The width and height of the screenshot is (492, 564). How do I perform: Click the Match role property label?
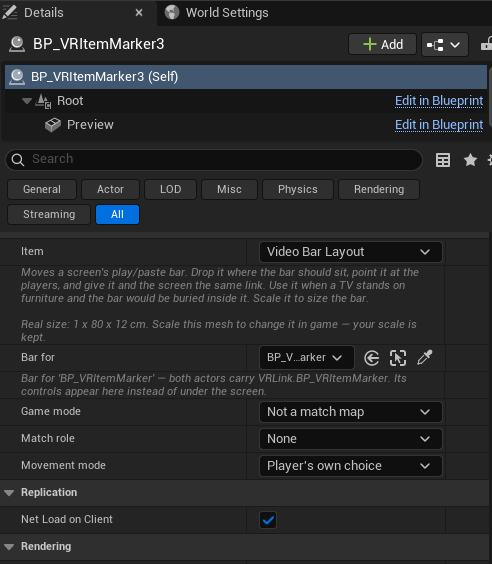click(48, 438)
